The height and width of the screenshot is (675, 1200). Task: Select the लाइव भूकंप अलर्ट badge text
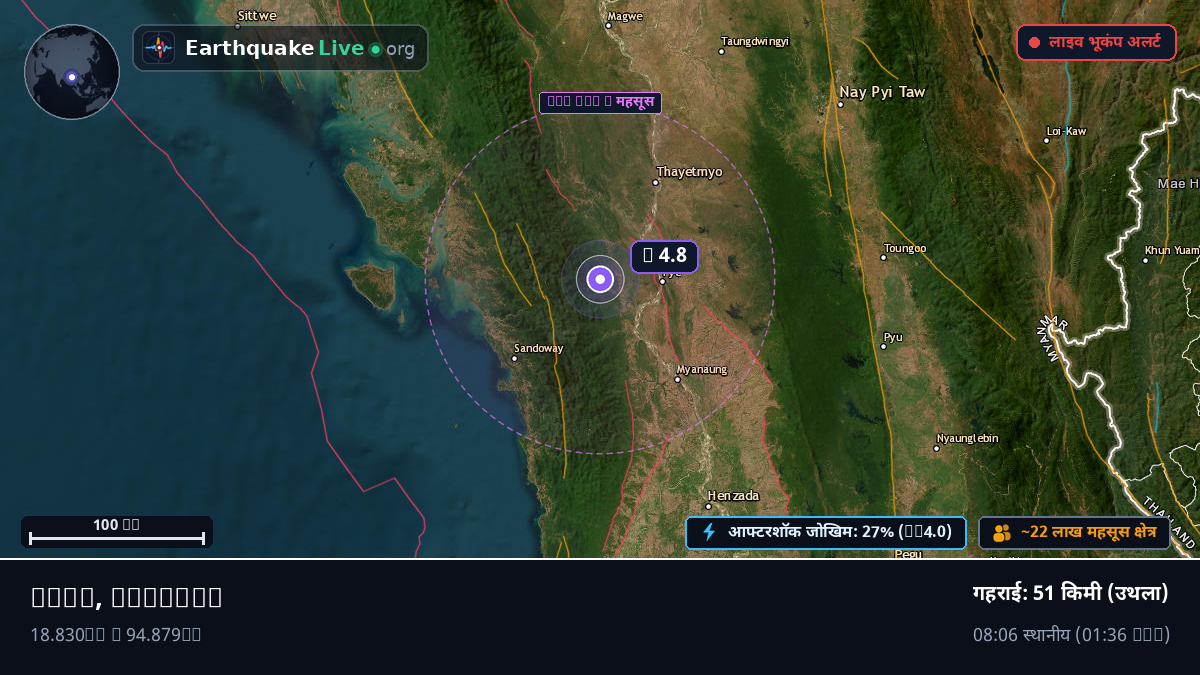point(1105,43)
